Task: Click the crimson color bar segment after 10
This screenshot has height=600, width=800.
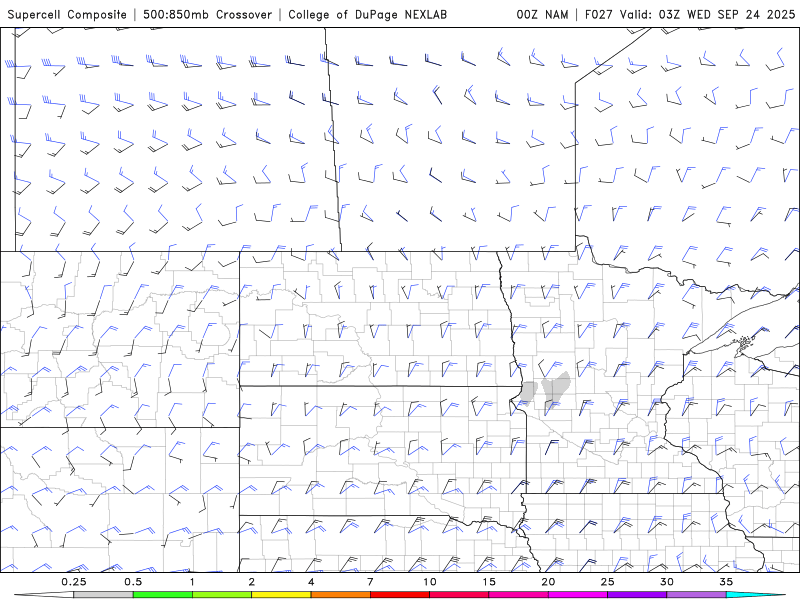Action: [459, 595]
